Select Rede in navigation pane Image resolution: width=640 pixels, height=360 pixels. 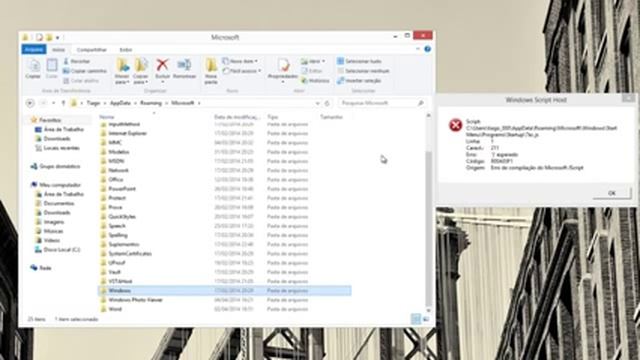pyautogui.click(x=45, y=268)
